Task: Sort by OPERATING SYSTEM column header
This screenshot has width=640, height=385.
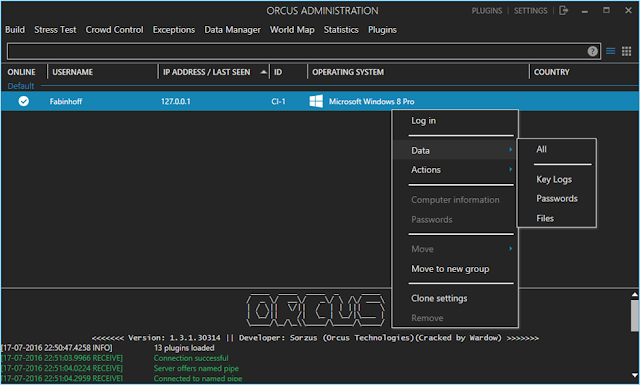Action: click(348, 72)
